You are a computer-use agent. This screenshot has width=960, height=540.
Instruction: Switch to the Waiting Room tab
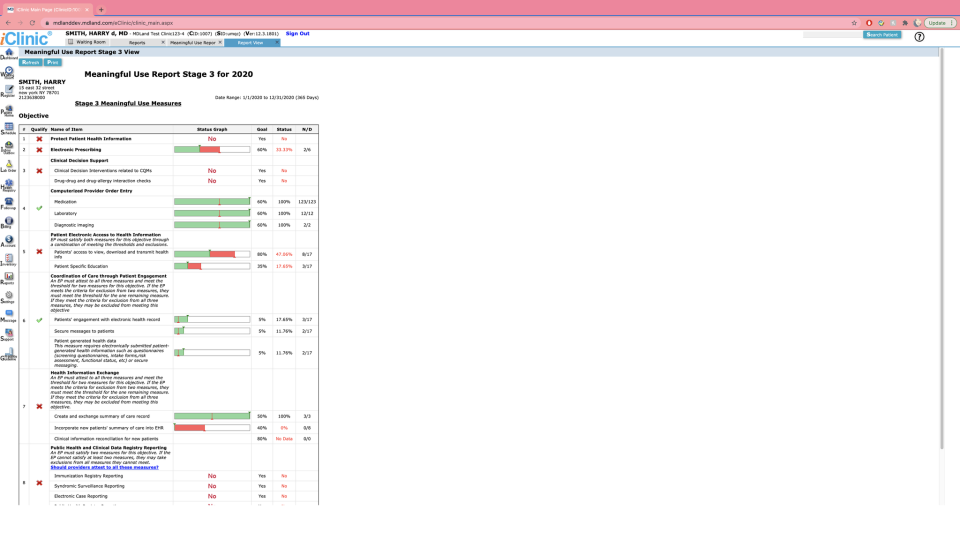coord(88,42)
